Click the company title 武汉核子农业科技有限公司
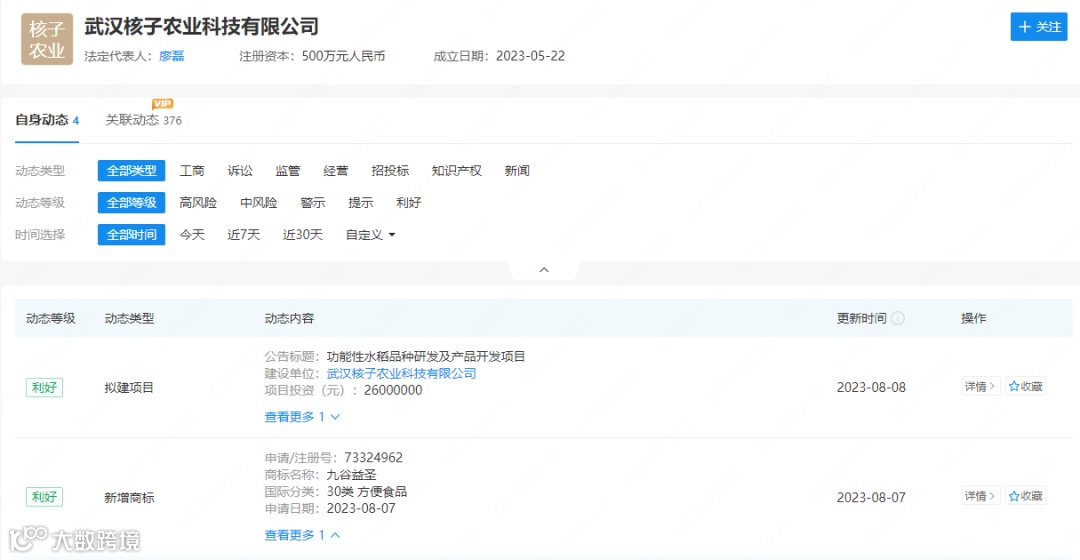The width and height of the screenshot is (1080, 560). [202, 27]
